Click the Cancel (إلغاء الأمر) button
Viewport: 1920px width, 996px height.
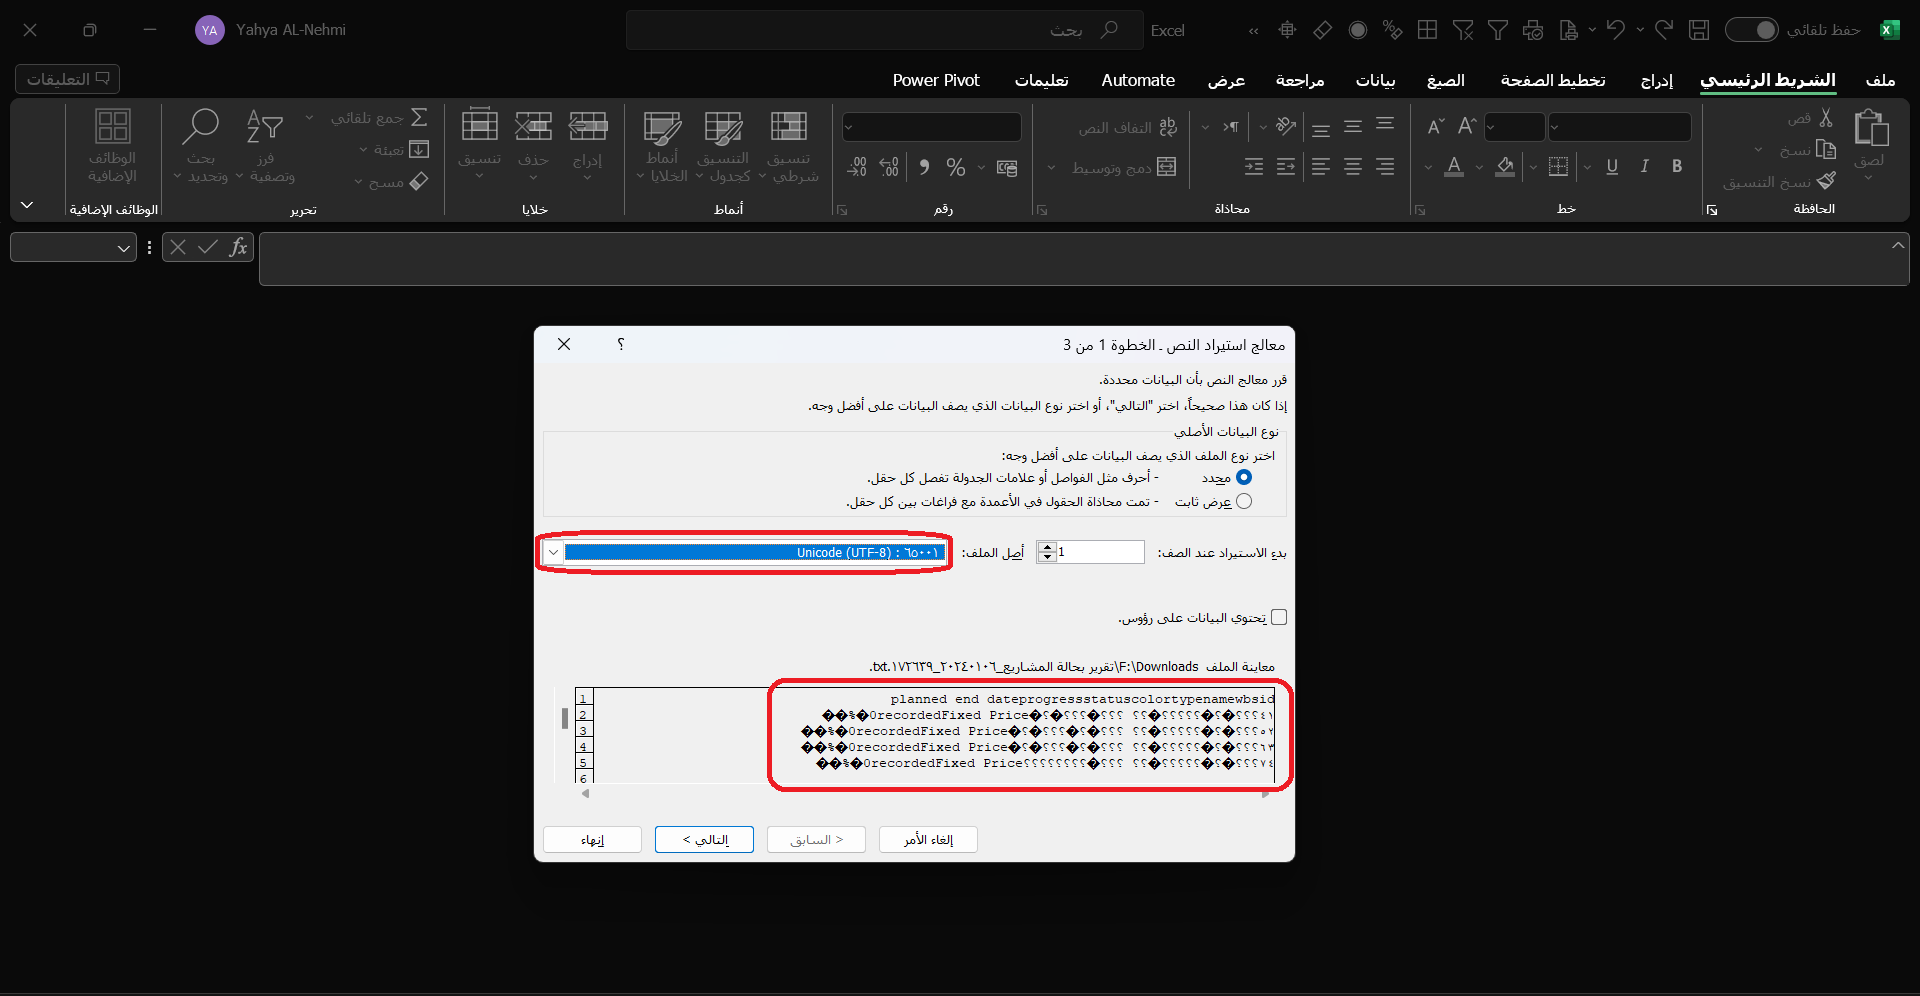pyautogui.click(x=928, y=840)
